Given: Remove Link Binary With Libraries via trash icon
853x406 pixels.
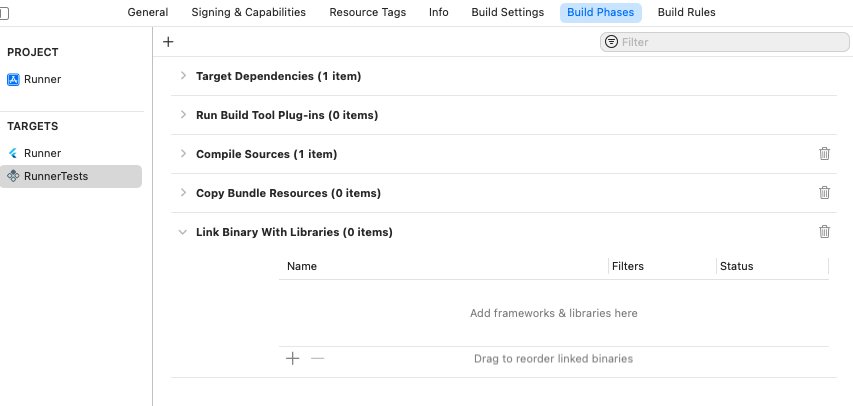Looking at the screenshot, I should pos(824,232).
